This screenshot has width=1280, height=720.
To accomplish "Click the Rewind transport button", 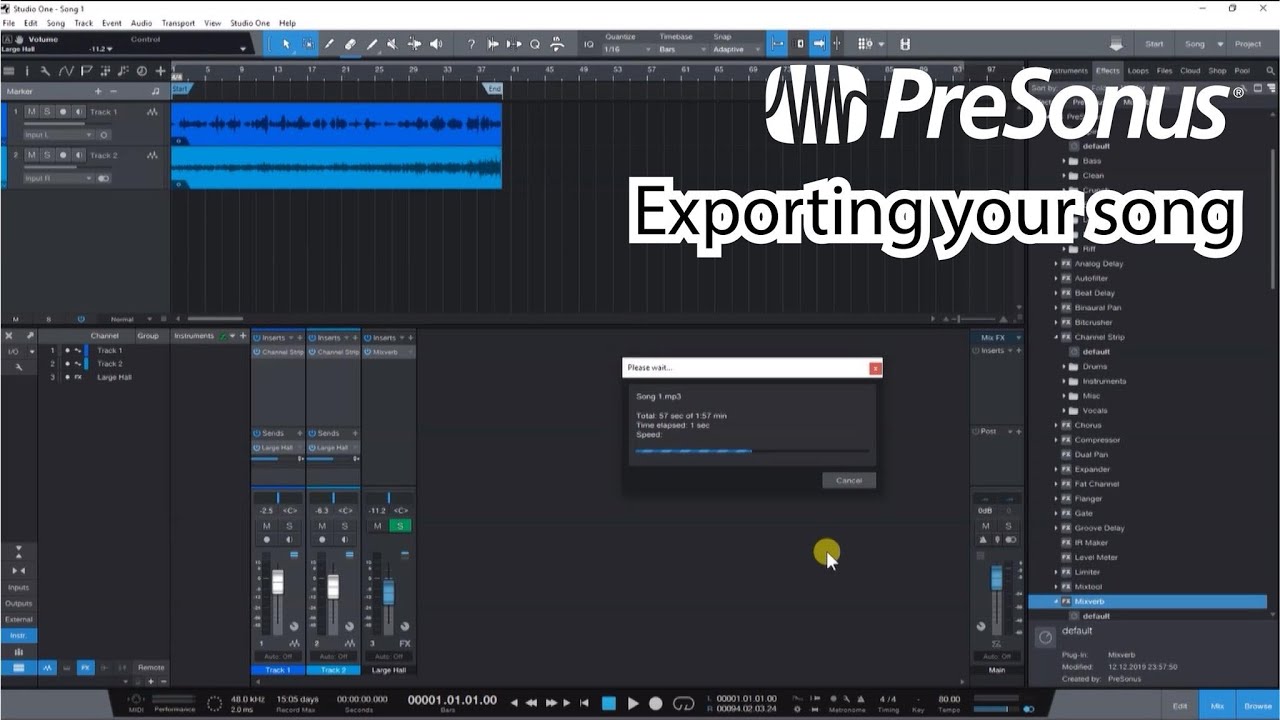I will [532, 703].
